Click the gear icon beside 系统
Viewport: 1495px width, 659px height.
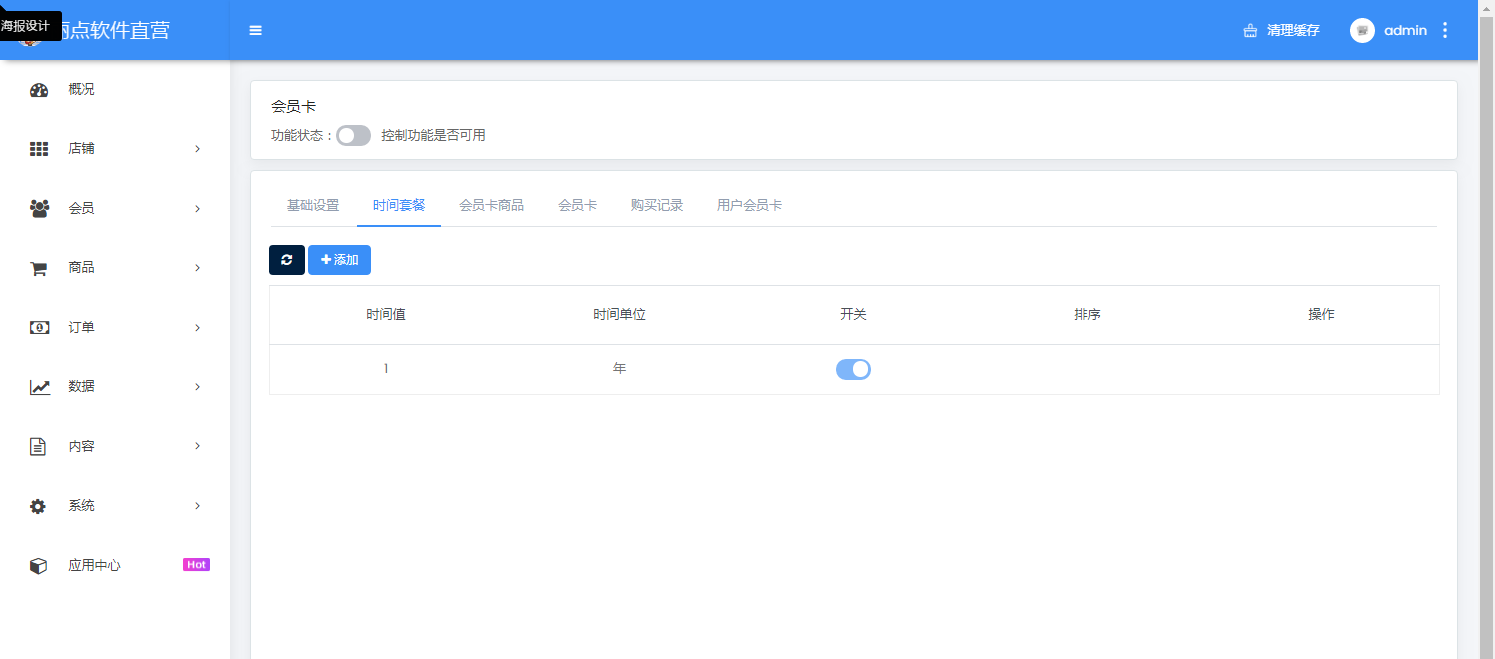coord(38,506)
